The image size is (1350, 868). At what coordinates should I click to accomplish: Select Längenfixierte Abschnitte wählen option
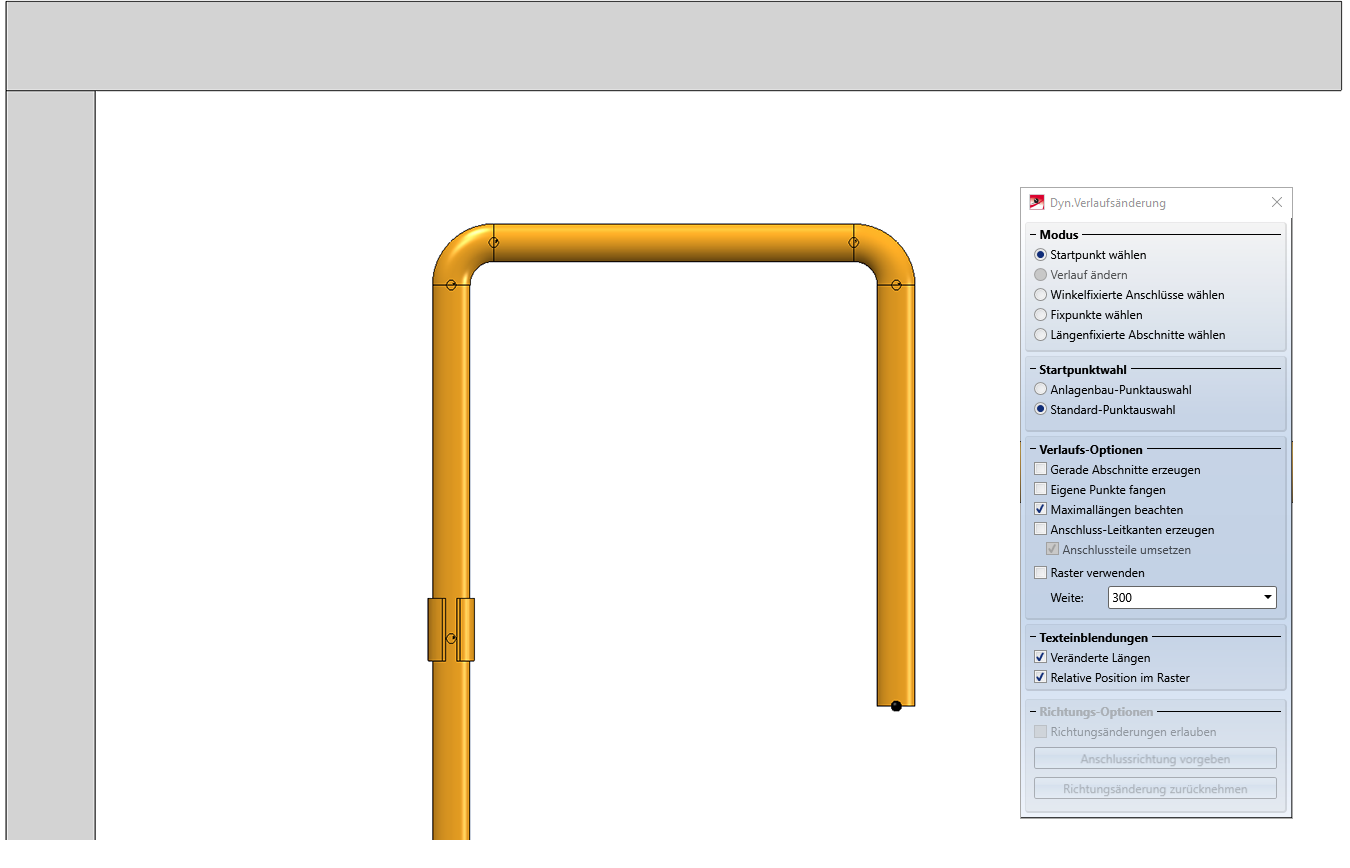(x=1041, y=335)
